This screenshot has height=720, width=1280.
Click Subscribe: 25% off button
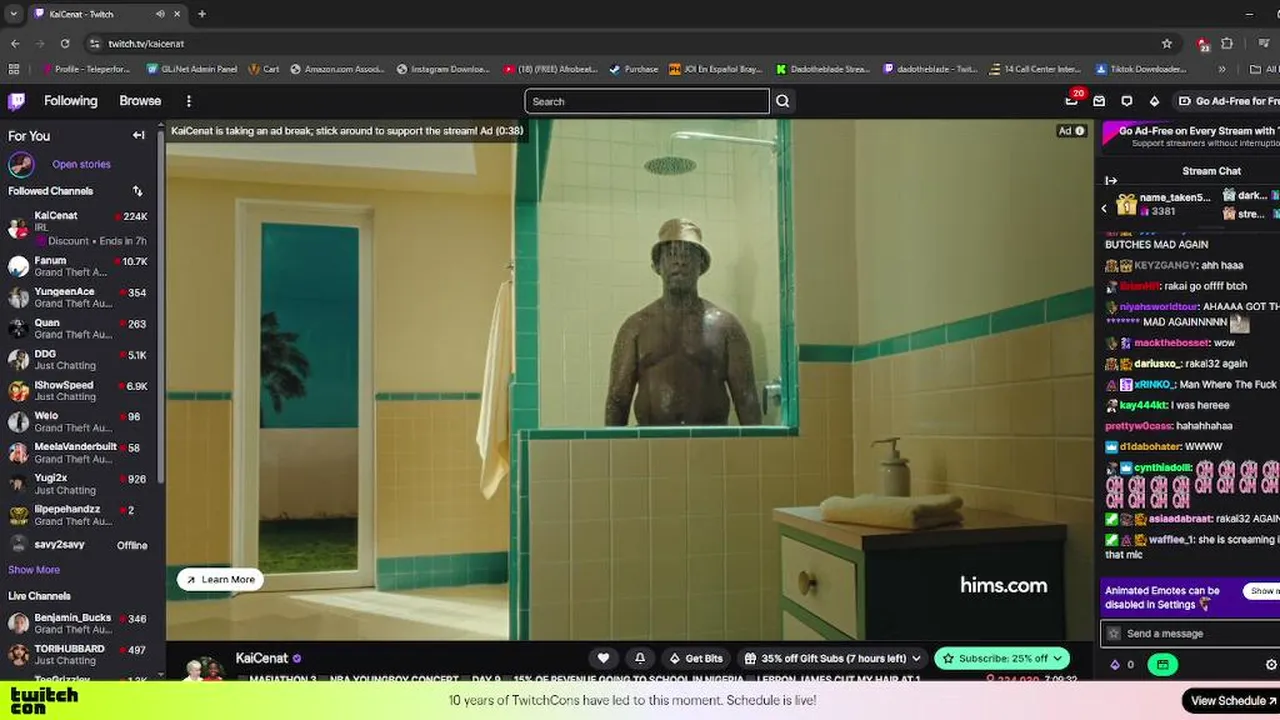1002,658
